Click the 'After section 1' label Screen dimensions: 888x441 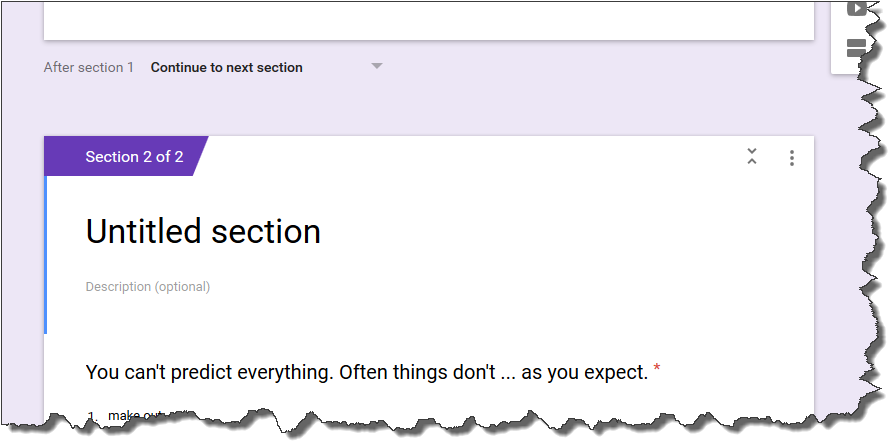[88, 68]
